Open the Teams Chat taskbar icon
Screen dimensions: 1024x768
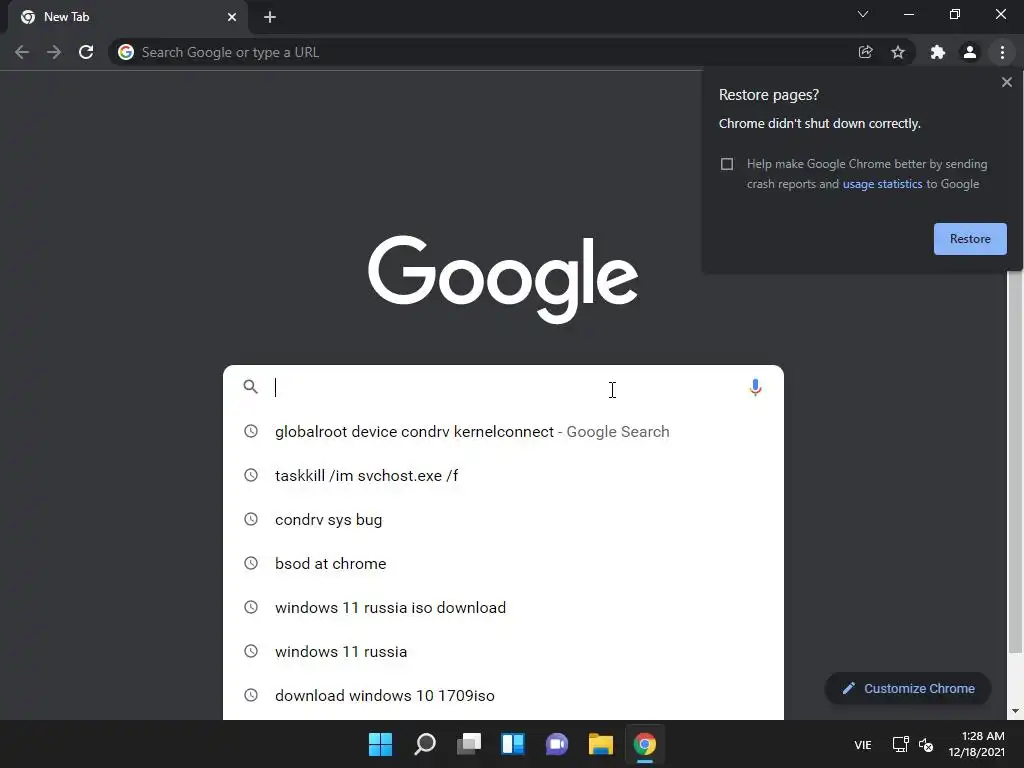556,744
